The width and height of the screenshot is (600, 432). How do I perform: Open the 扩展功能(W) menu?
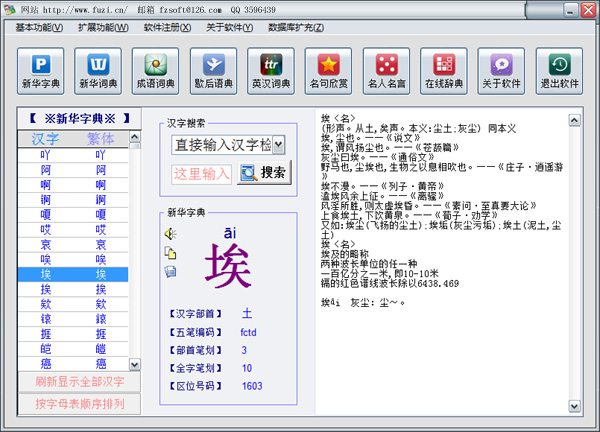coord(103,28)
